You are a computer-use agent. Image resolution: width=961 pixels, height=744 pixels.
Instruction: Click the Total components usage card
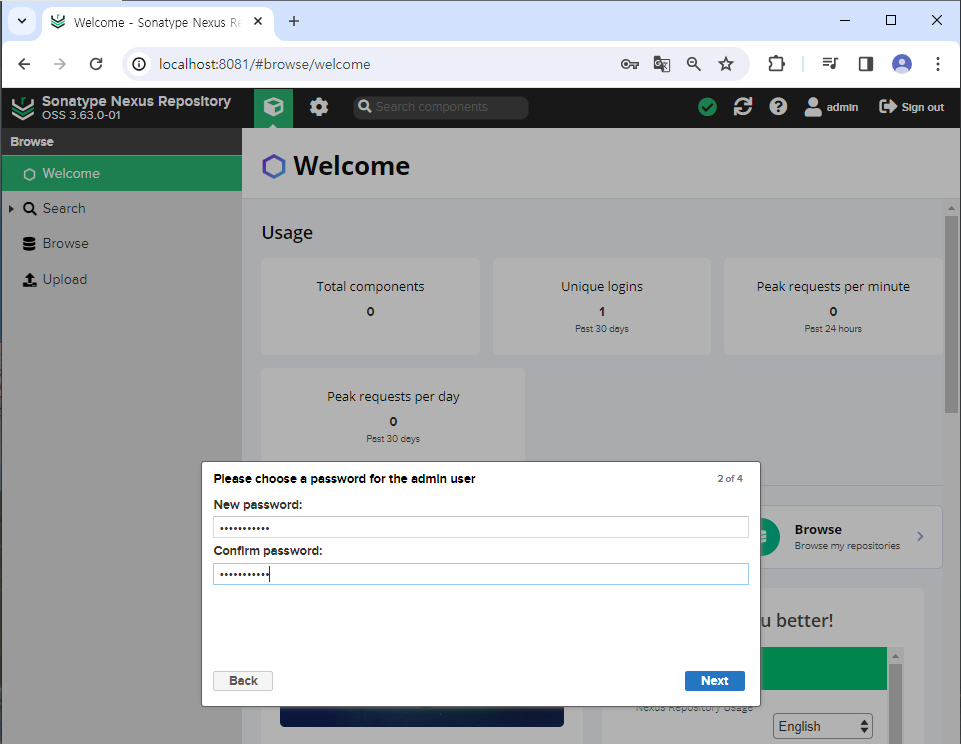(x=370, y=306)
